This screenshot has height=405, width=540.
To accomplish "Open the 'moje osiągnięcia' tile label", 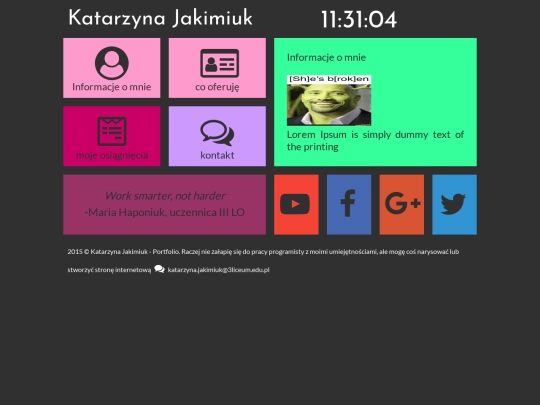I will (x=112, y=155).
